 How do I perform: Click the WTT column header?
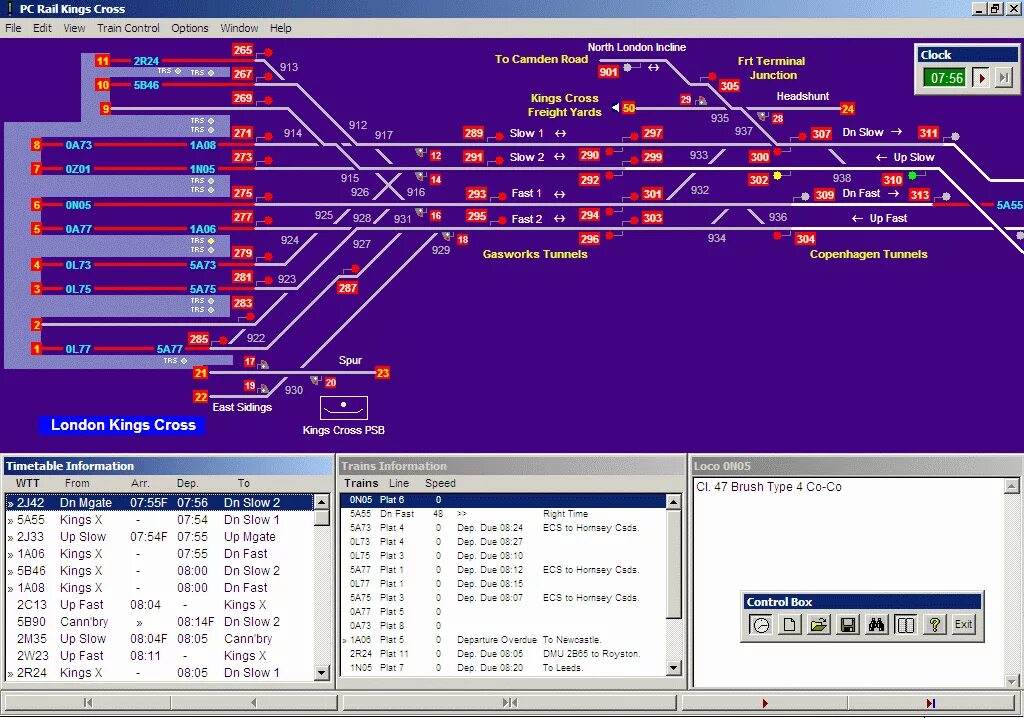[x=28, y=483]
